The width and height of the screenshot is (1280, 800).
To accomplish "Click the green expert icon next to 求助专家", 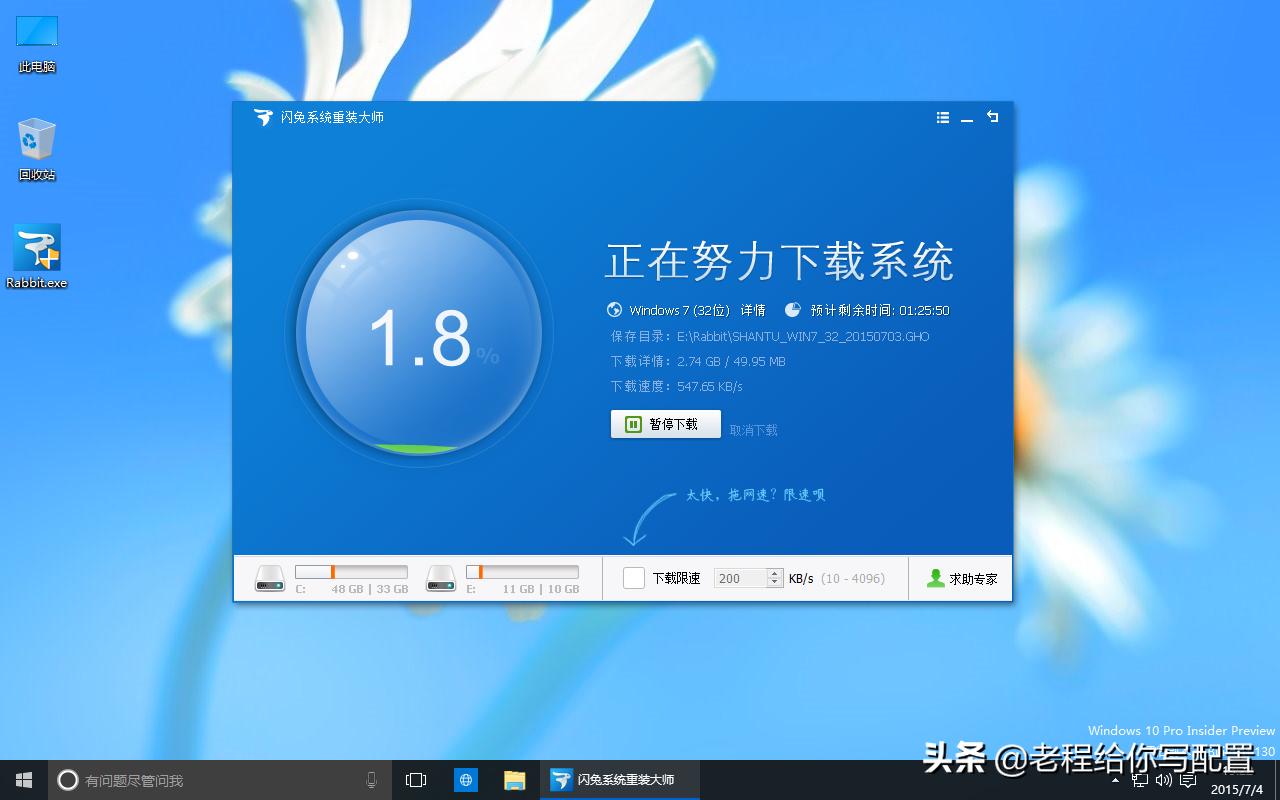I will (934, 578).
